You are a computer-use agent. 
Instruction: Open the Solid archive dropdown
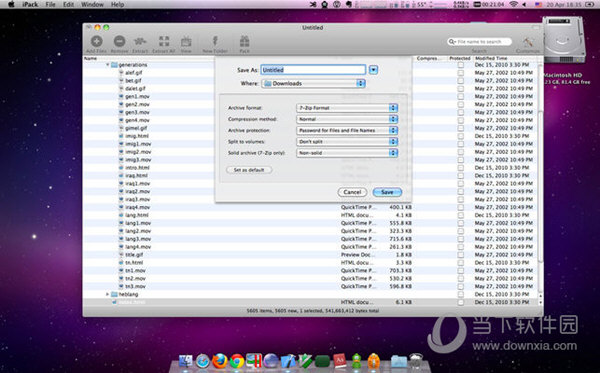[x=347, y=153]
